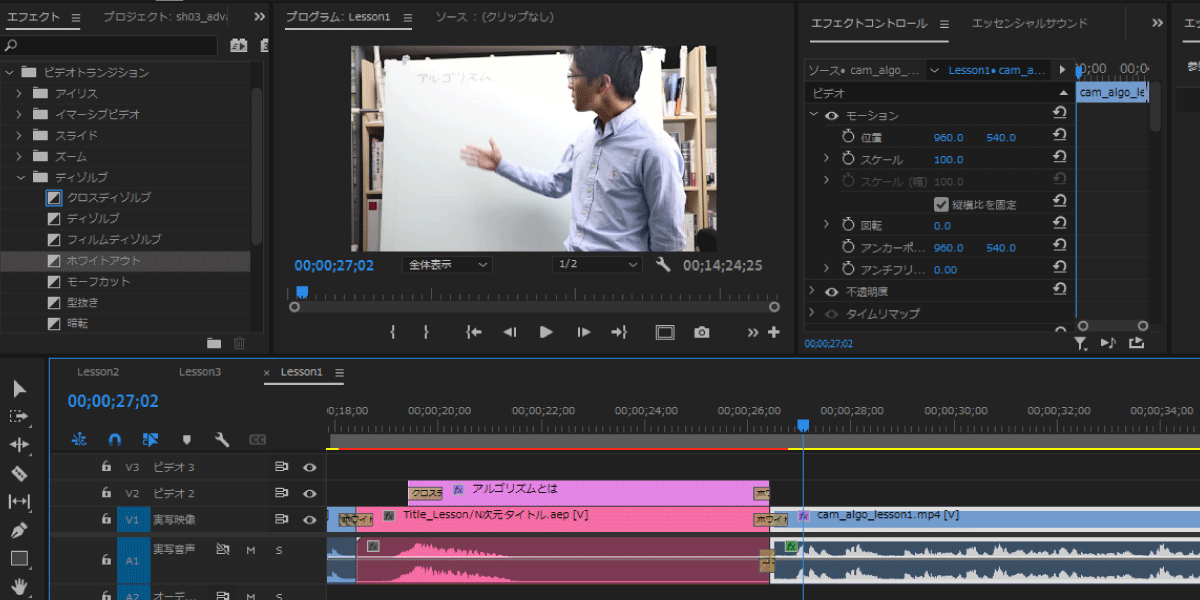Toggle lock on V3 track
Viewport: 1200px width, 600px height.
tap(106, 467)
